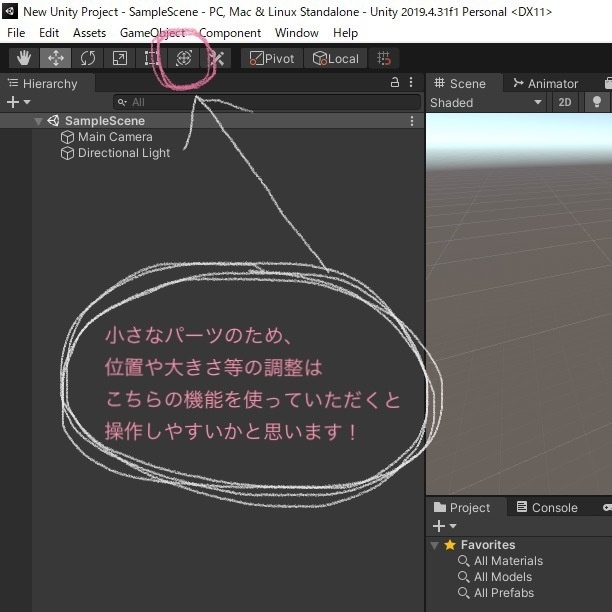Open the File menu
The height and width of the screenshot is (612, 612).
click(x=16, y=33)
